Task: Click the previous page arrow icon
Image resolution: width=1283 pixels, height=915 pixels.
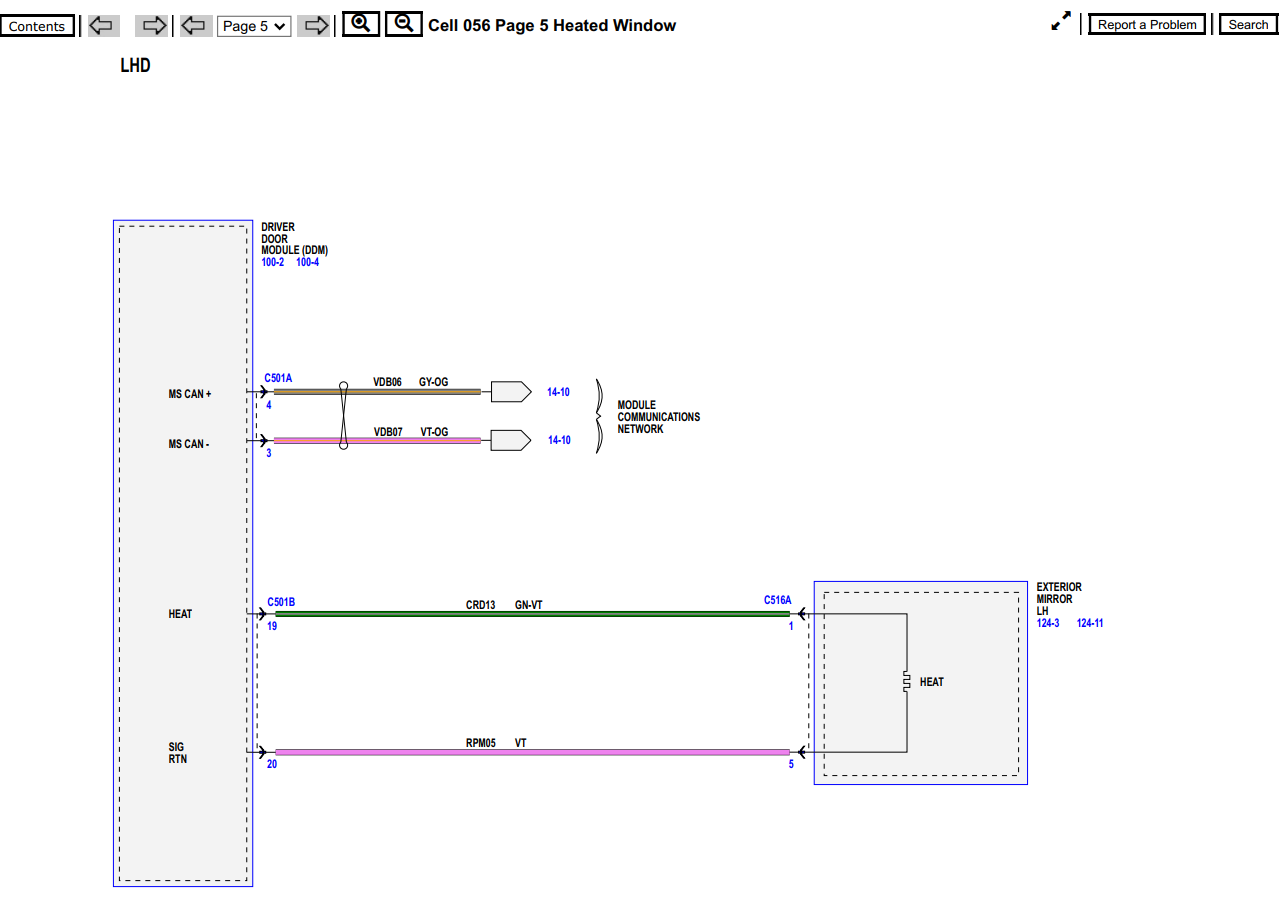Action: click(195, 24)
